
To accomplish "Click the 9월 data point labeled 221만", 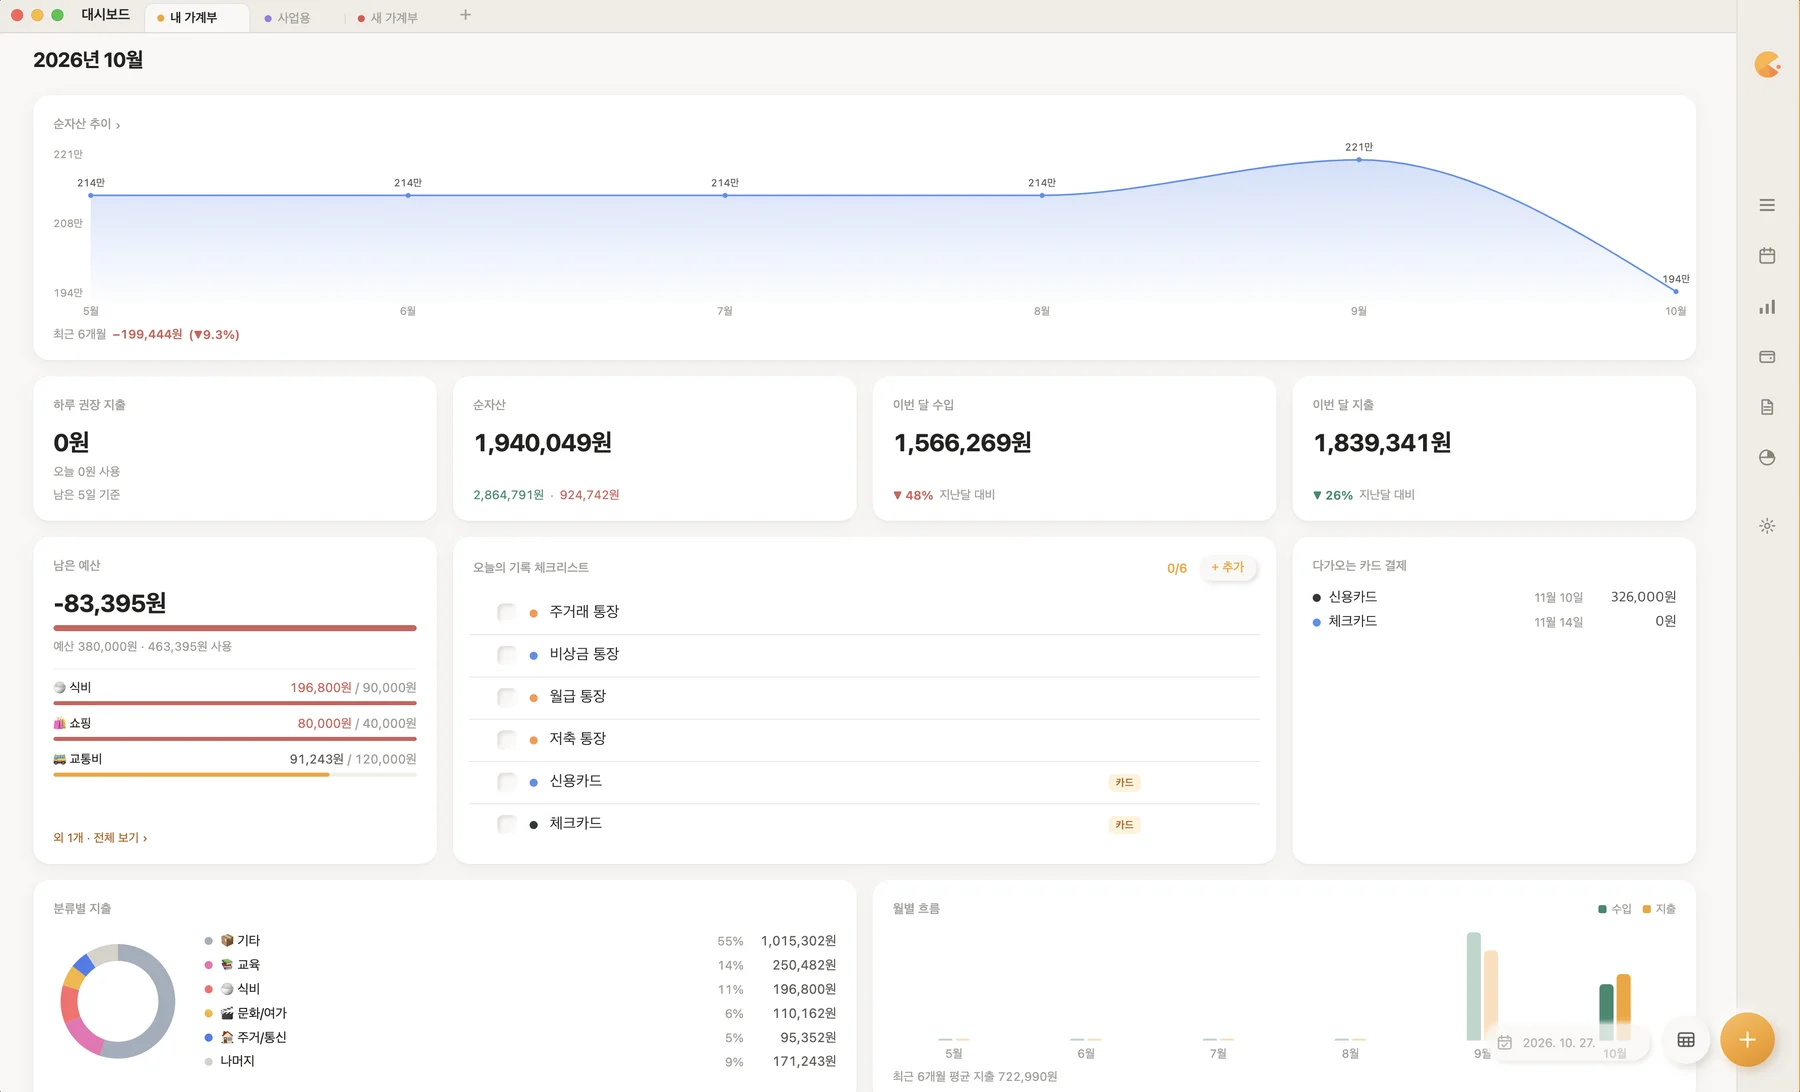I will click(1359, 159).
